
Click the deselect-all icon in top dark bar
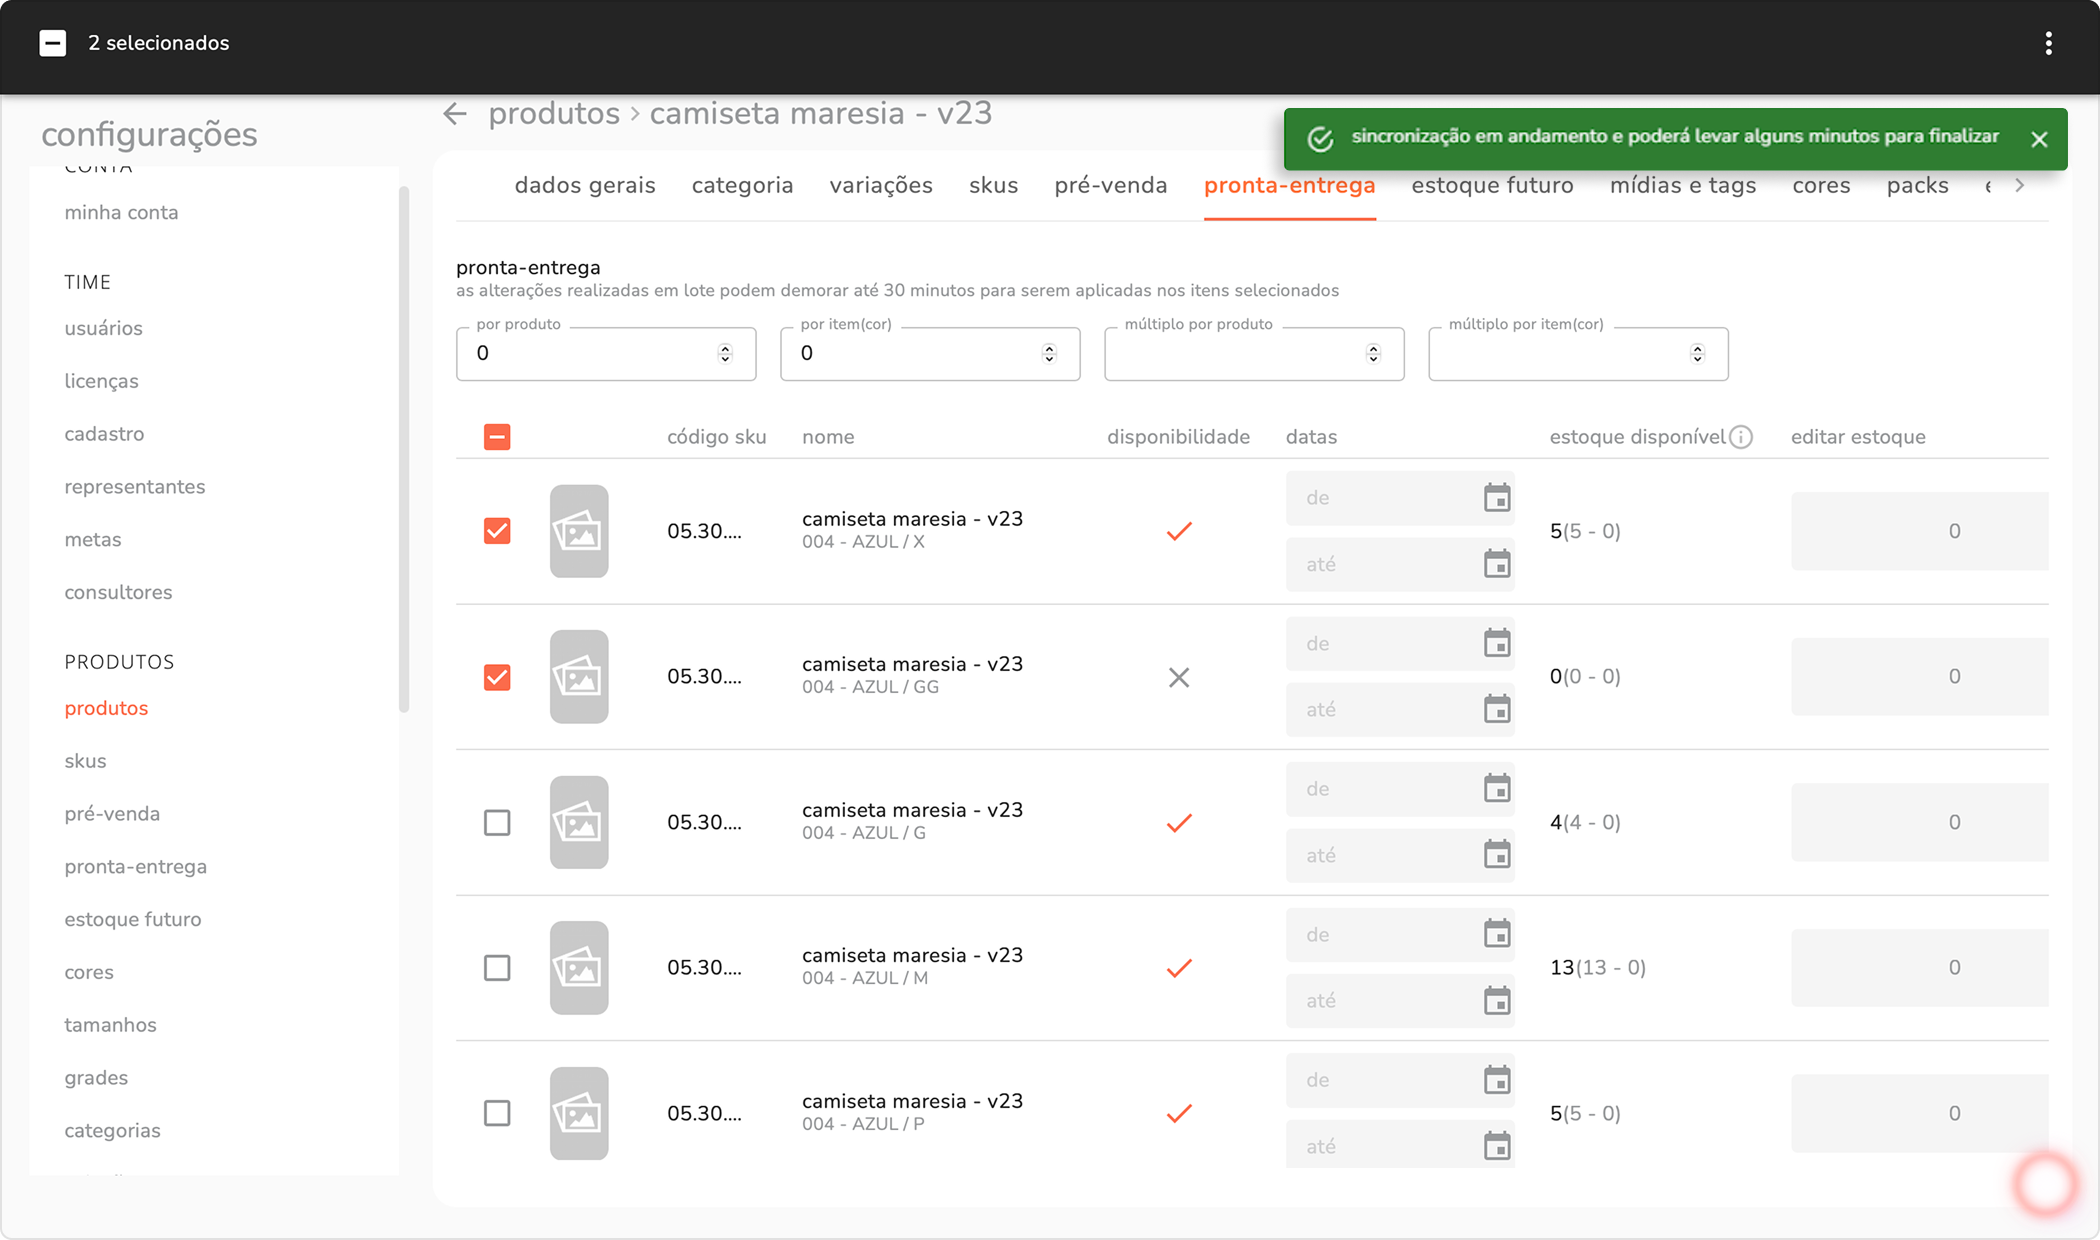(x=53, y=43)
